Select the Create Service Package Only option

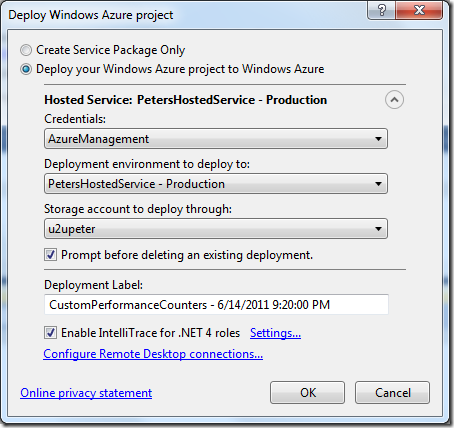26,50
